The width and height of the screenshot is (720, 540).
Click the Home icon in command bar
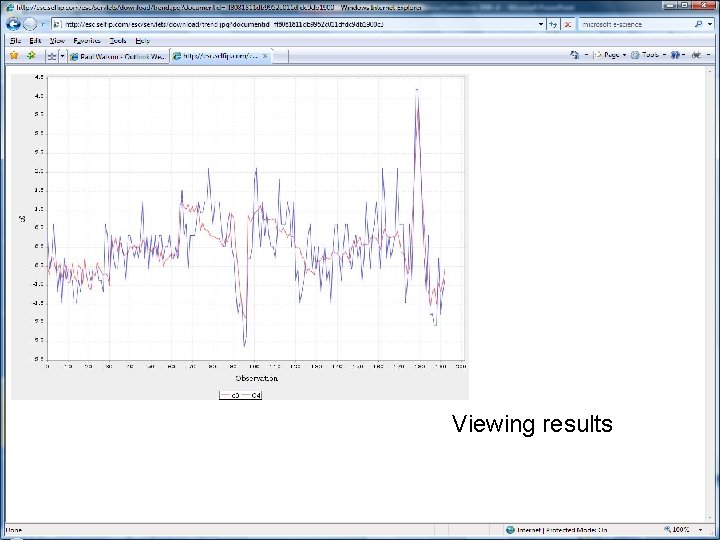[574, 55]
